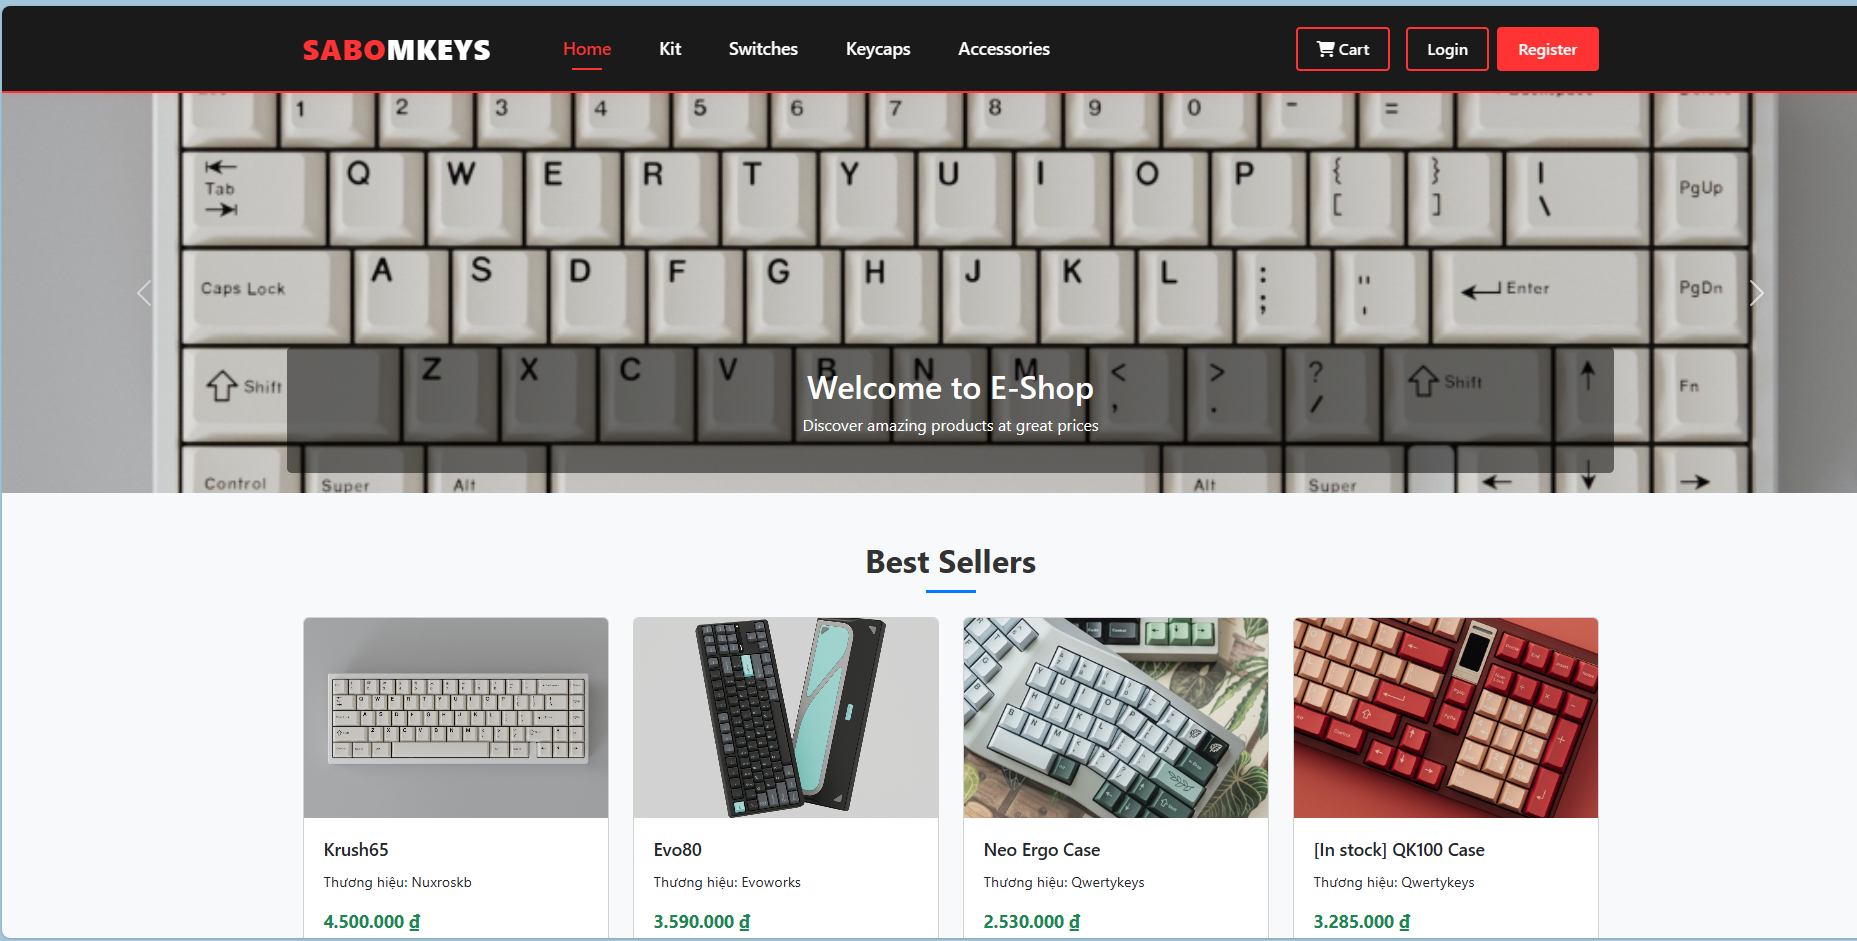Click the red Register button
Viewport: 1857px width, 941px height.
pyautogui.click(x=1547, y=49)
